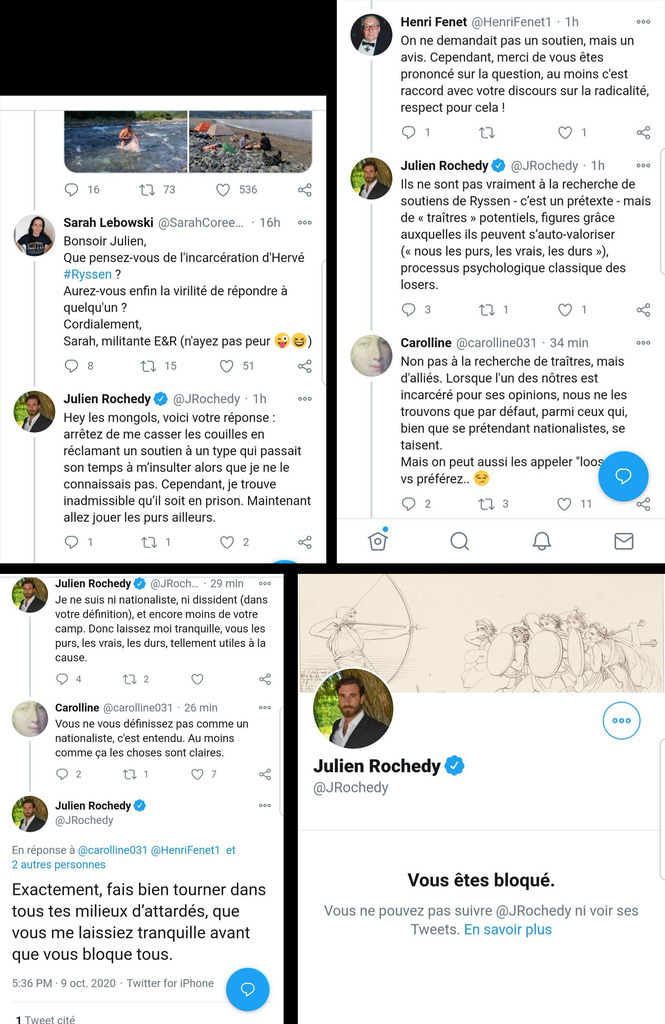Screen dimensions: 665x1024
Task: Tap the @carolline031 mention in reply header
Action: (x=112, y=850)
